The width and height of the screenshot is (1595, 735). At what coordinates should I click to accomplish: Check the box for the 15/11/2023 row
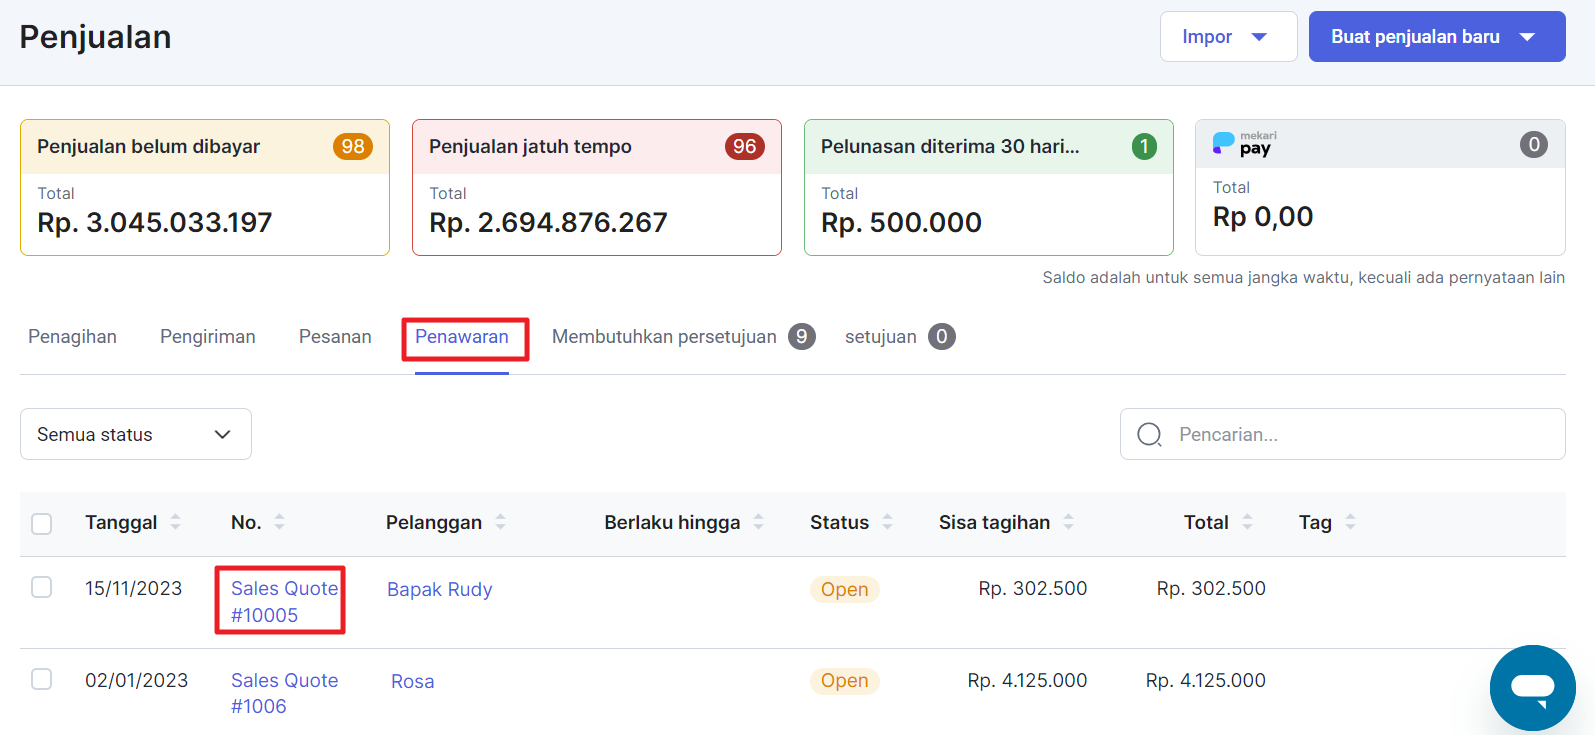tap(42, 587)
